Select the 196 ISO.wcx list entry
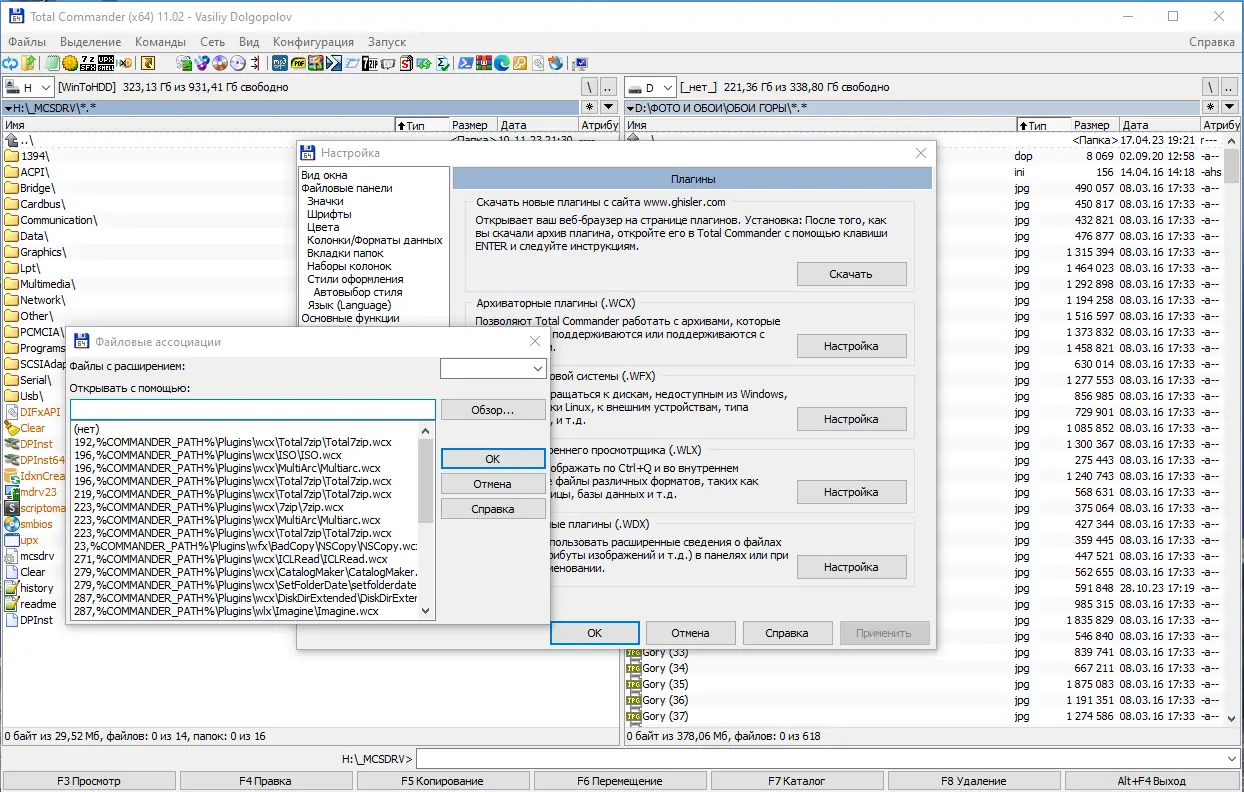This screenshot has height=792, width=1244. click(x=244, y=455)
